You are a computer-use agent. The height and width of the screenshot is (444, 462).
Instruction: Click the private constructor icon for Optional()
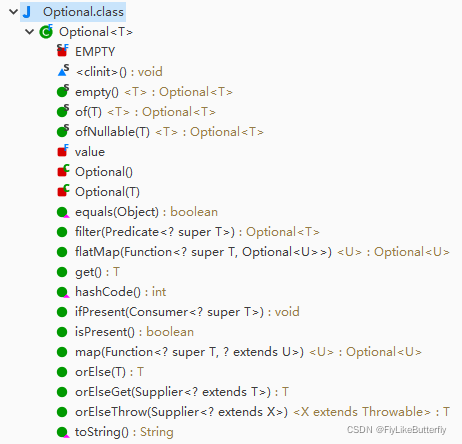point(63,171)
